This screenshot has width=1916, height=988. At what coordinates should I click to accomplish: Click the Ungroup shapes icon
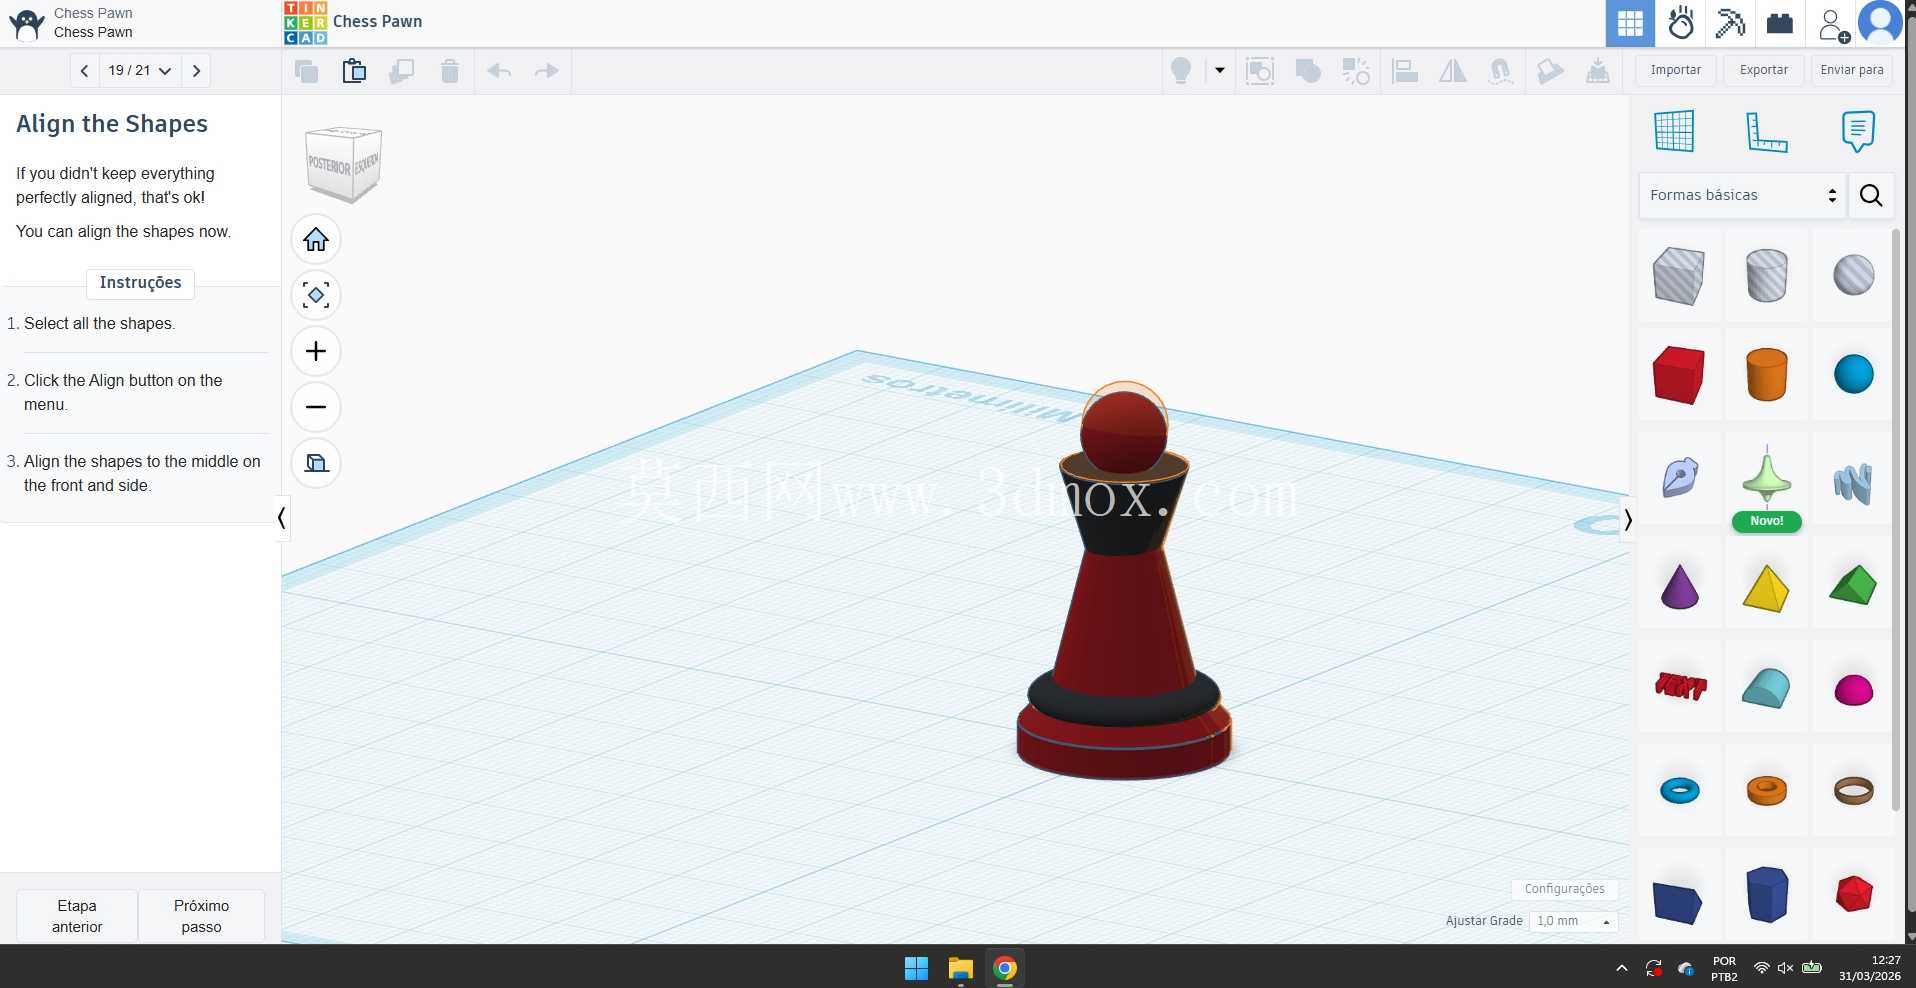click(x=1356, y=71)
